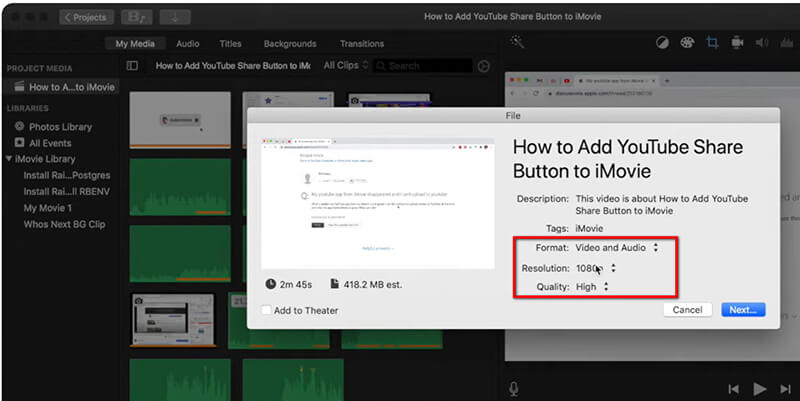Toggle the sidebar panel icon

point(132,66)
